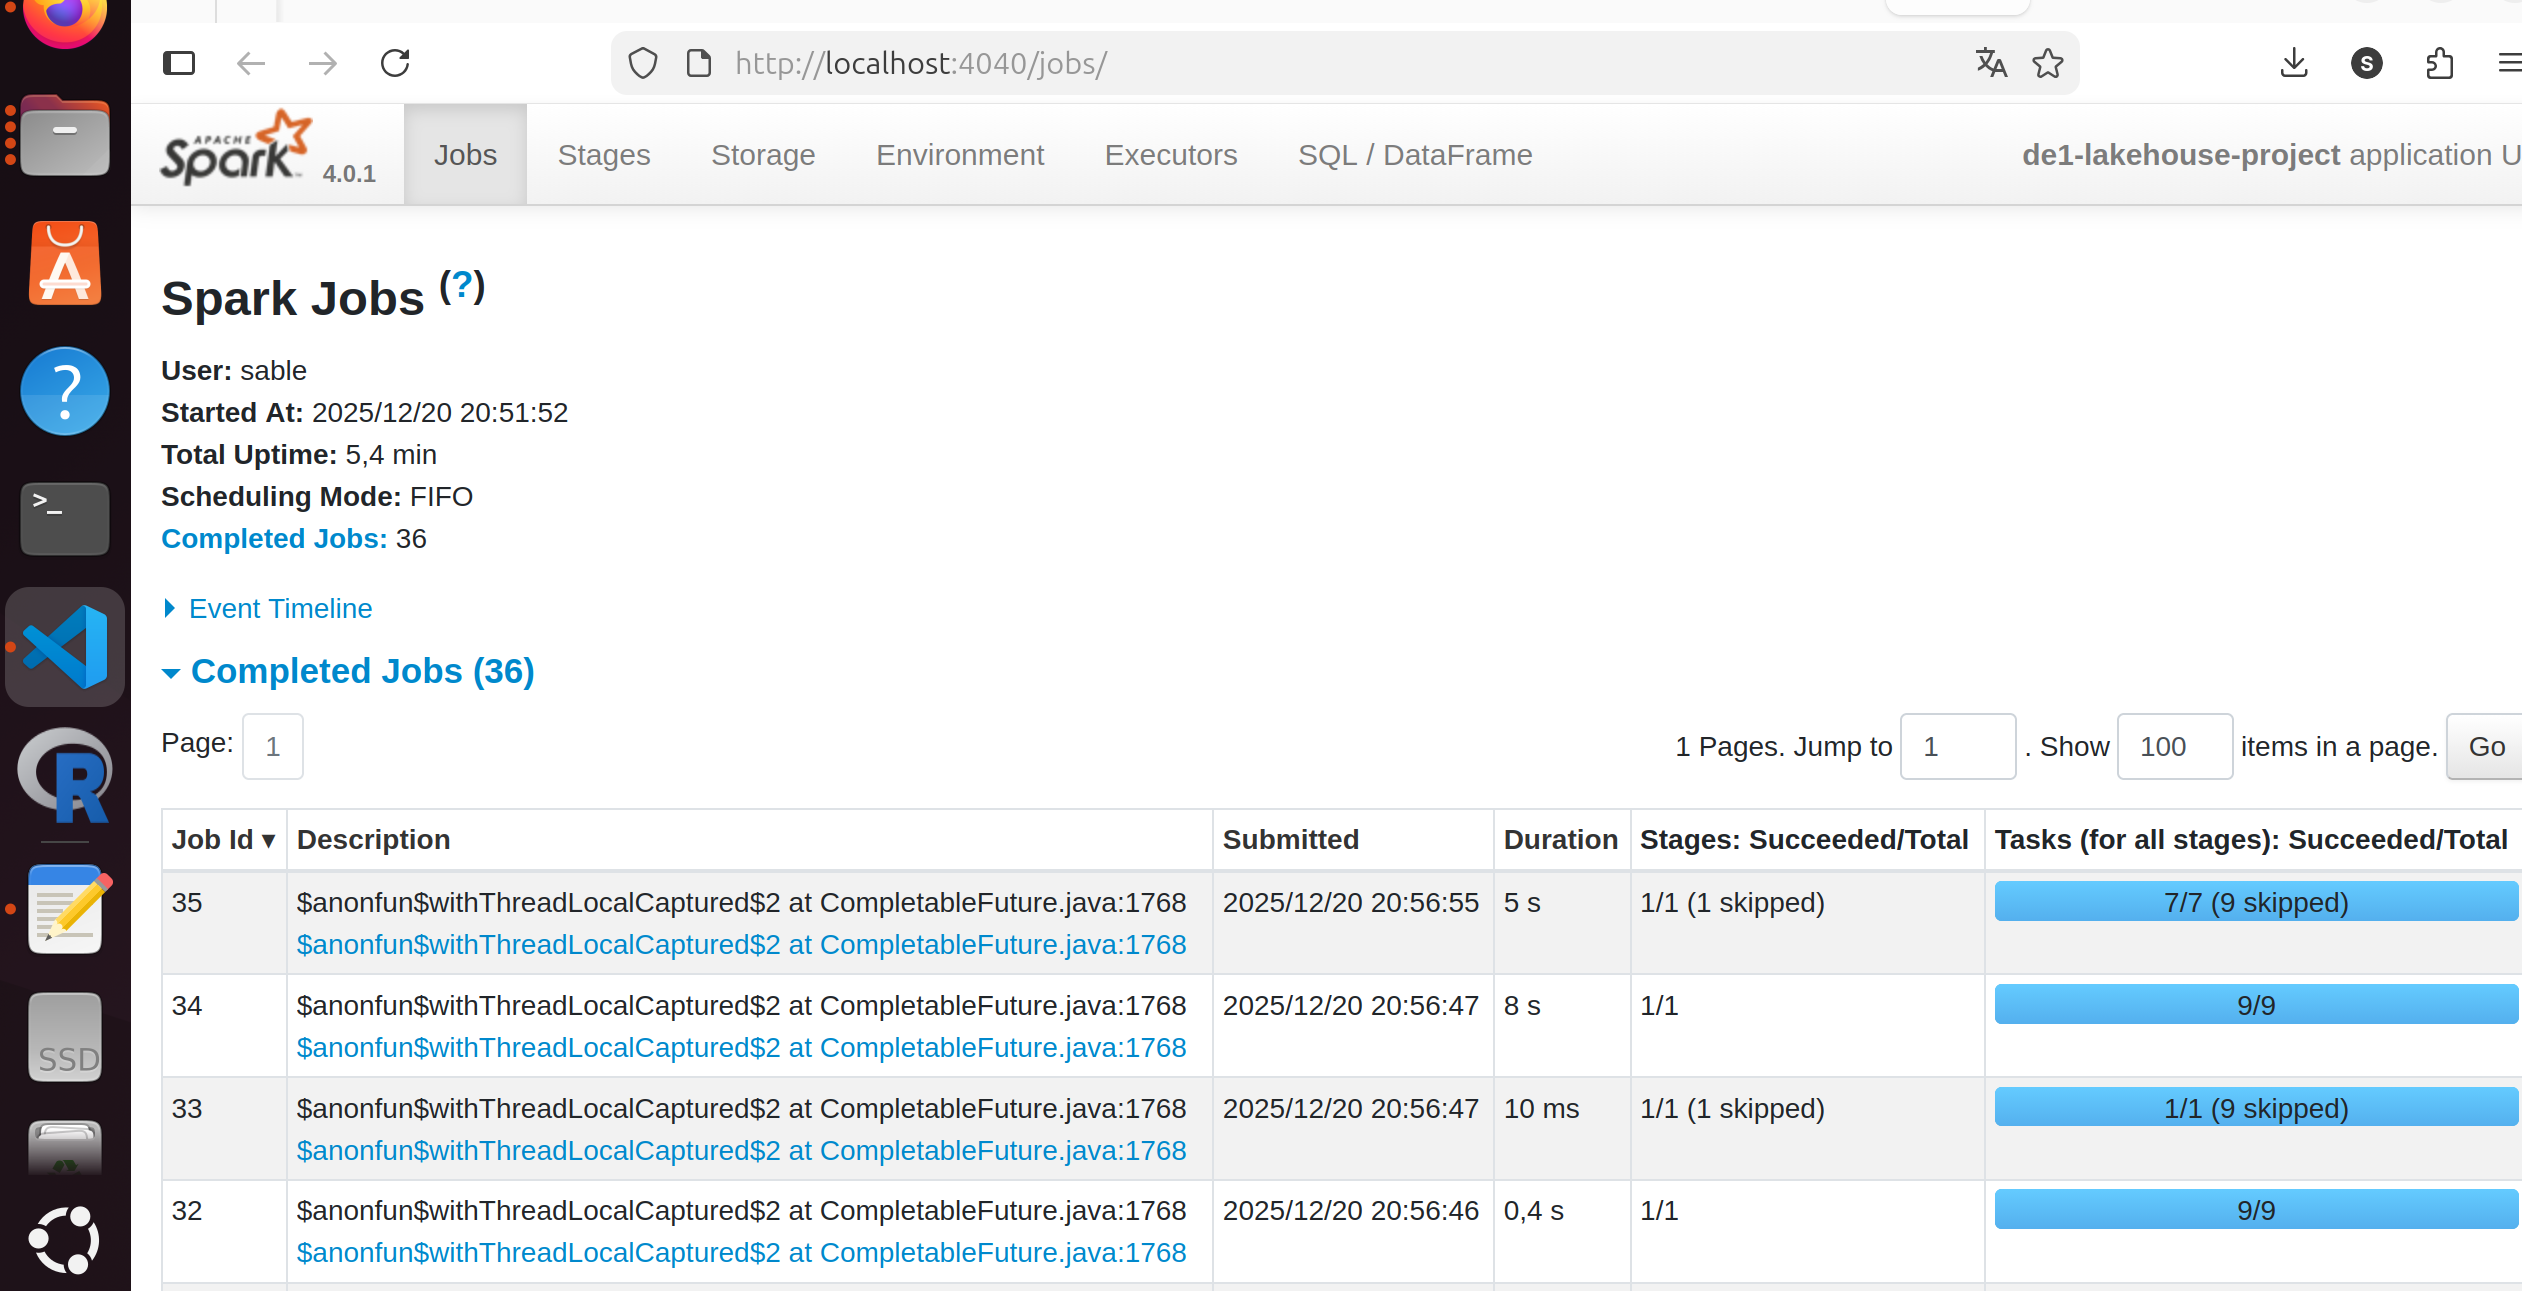This screenshot has width=2522, height=1291.
Task: Open the extensions puzzle icon
Action: point(2439,64)
